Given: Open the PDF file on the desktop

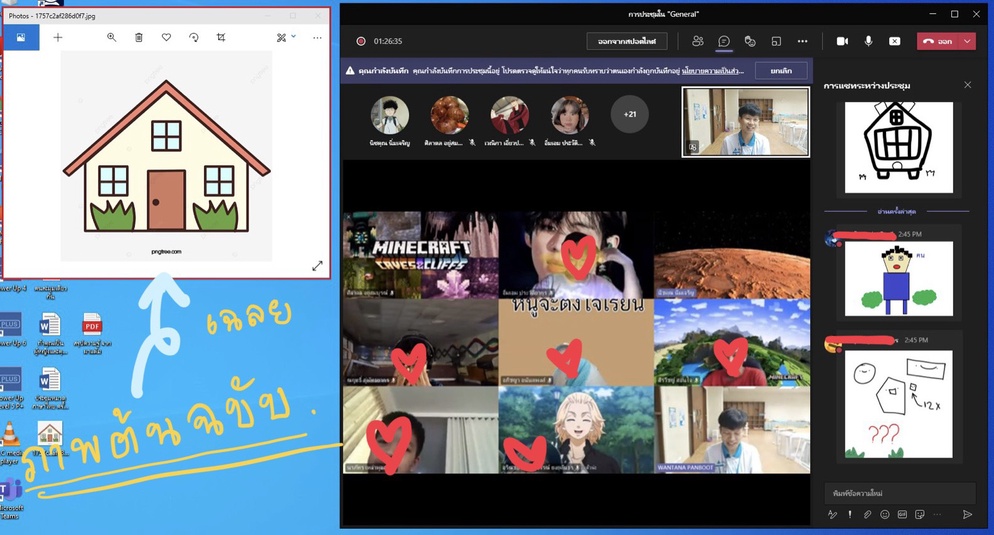Looking at the screenshot, I should click(93, 333).
